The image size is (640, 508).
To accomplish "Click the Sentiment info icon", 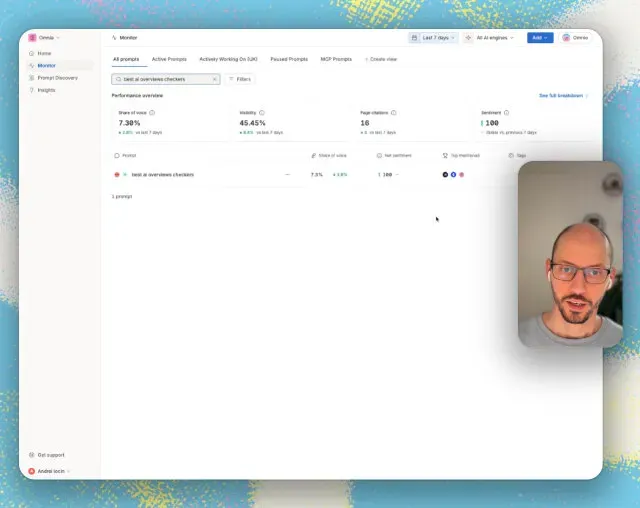I will tap(507, 113).
